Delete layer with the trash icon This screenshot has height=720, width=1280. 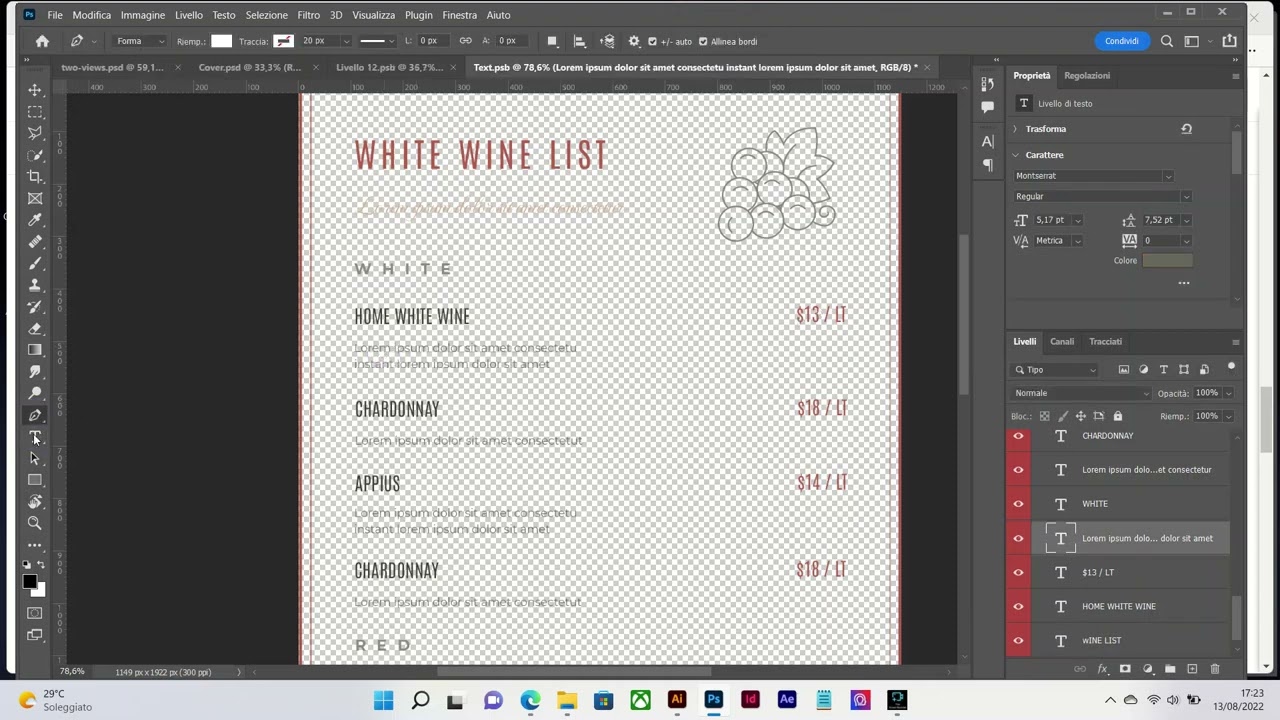[x=1215, y=669]
